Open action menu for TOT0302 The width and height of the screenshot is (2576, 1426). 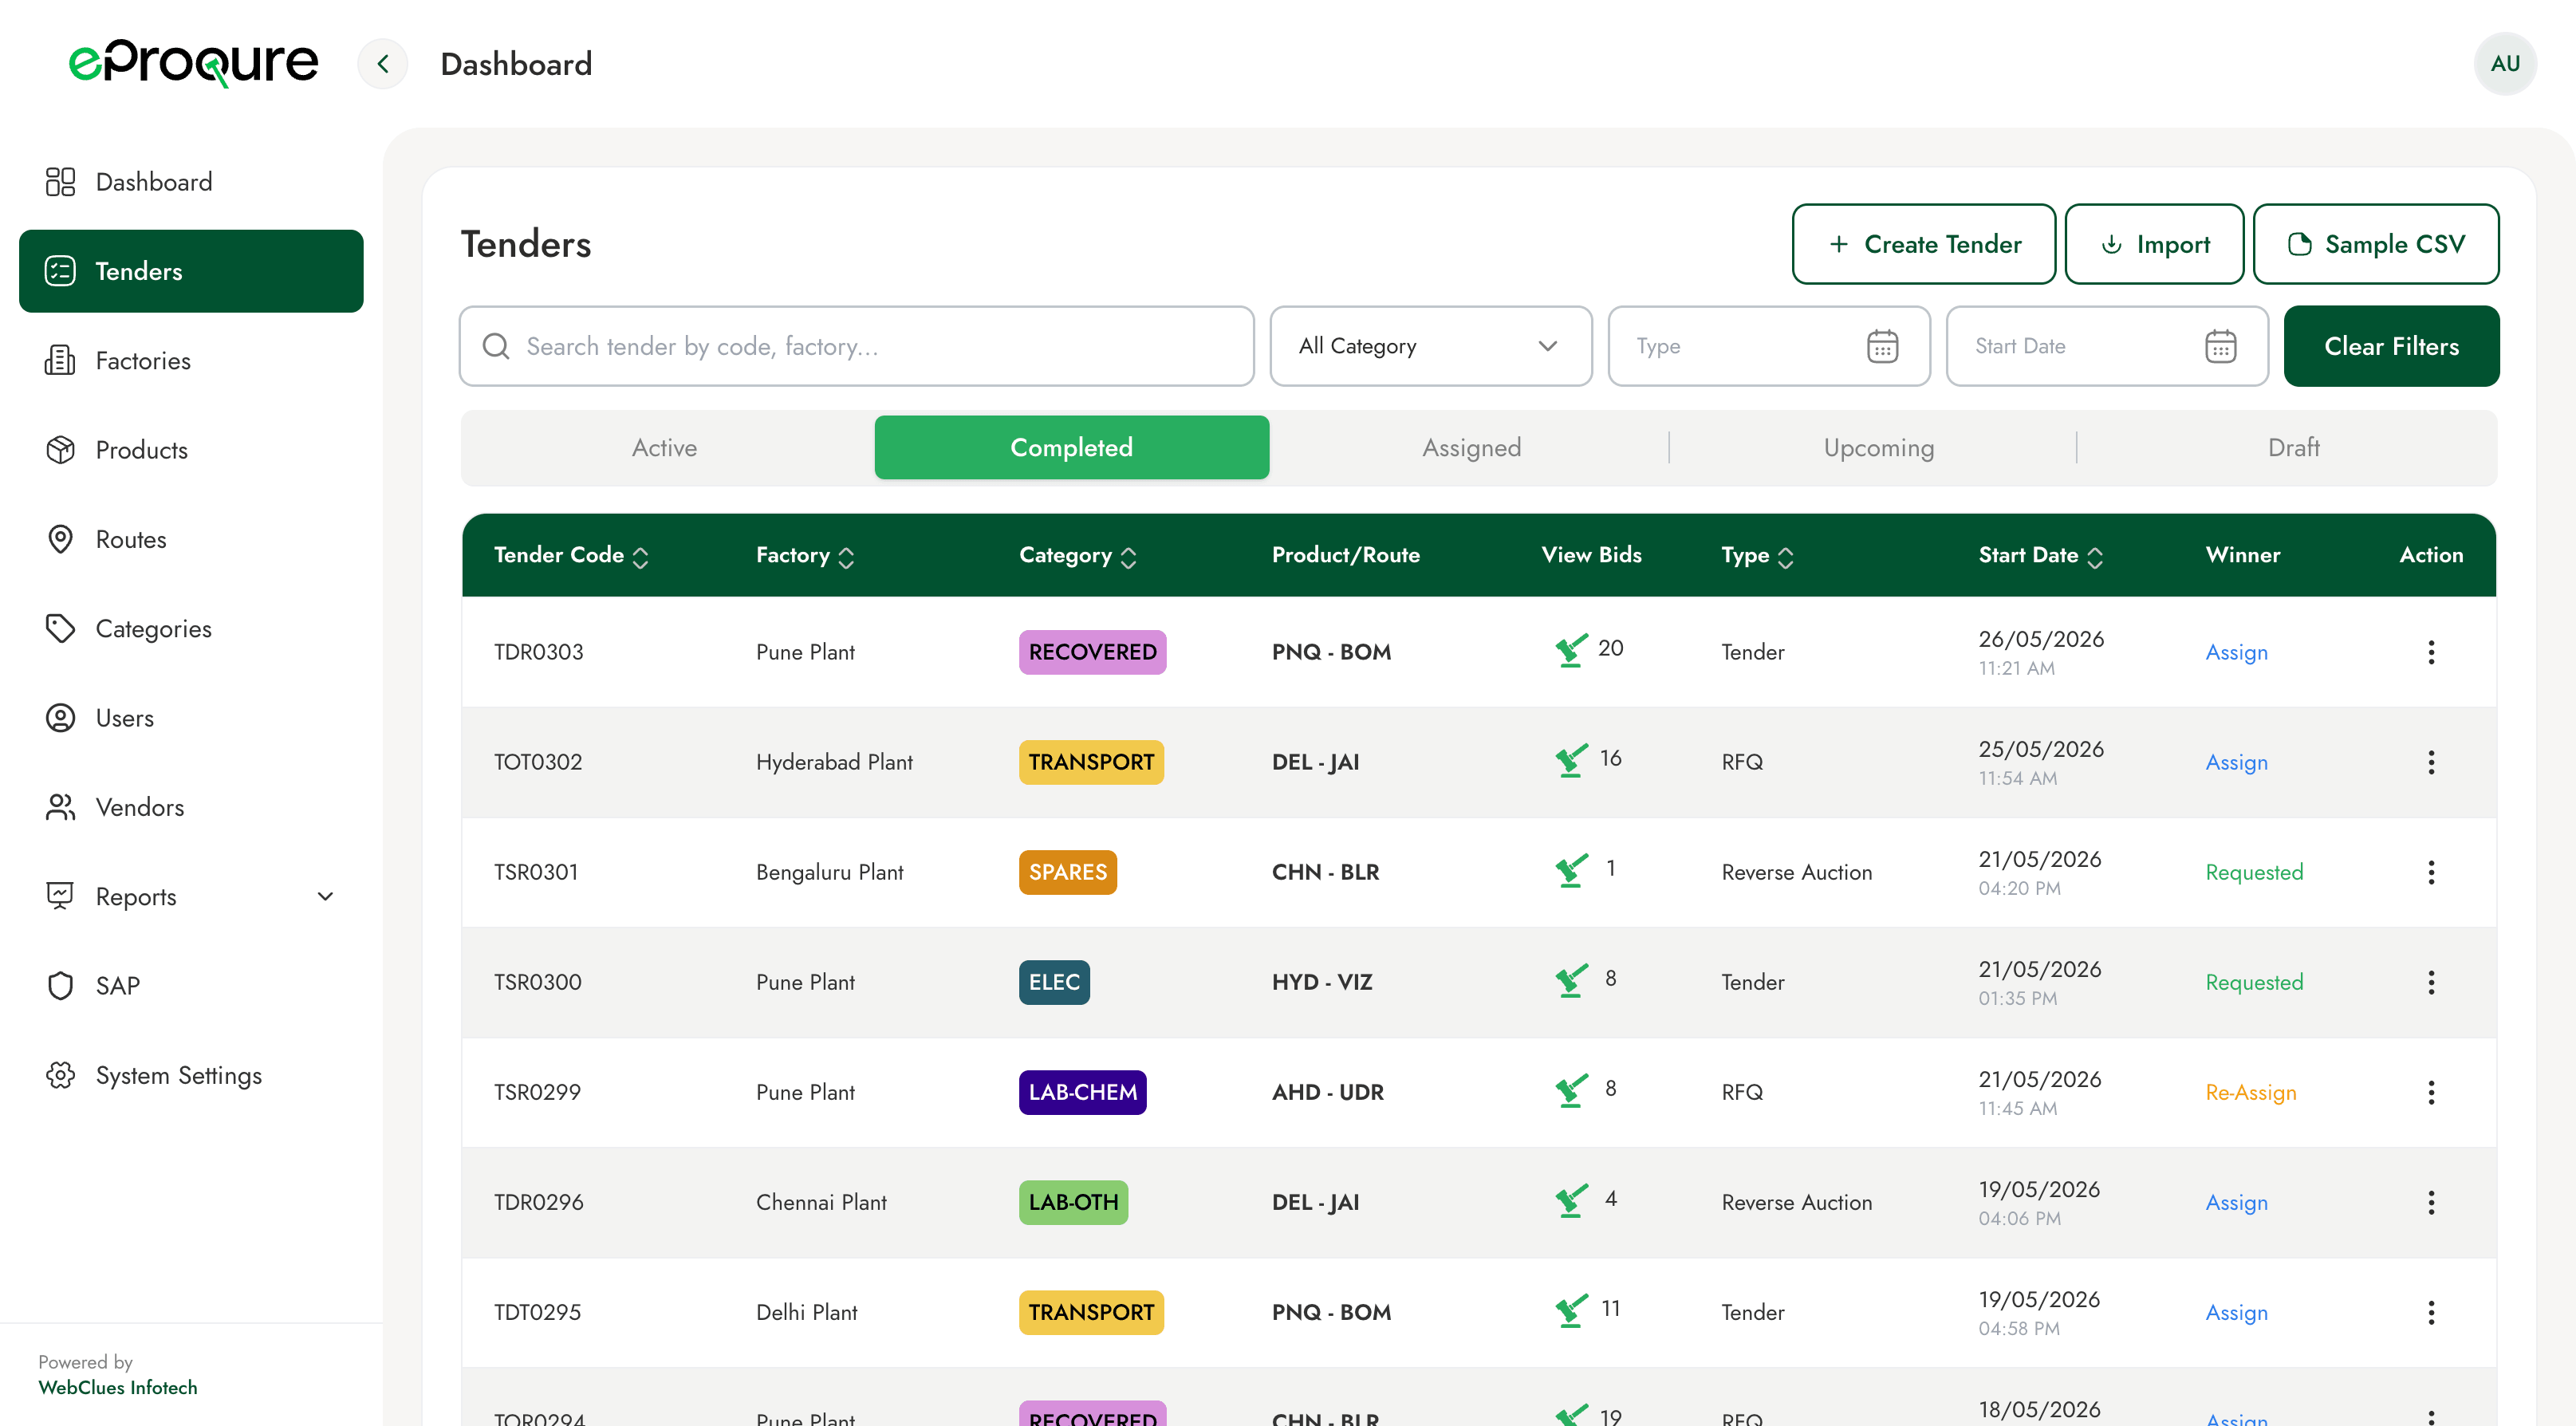(2430, 762)
